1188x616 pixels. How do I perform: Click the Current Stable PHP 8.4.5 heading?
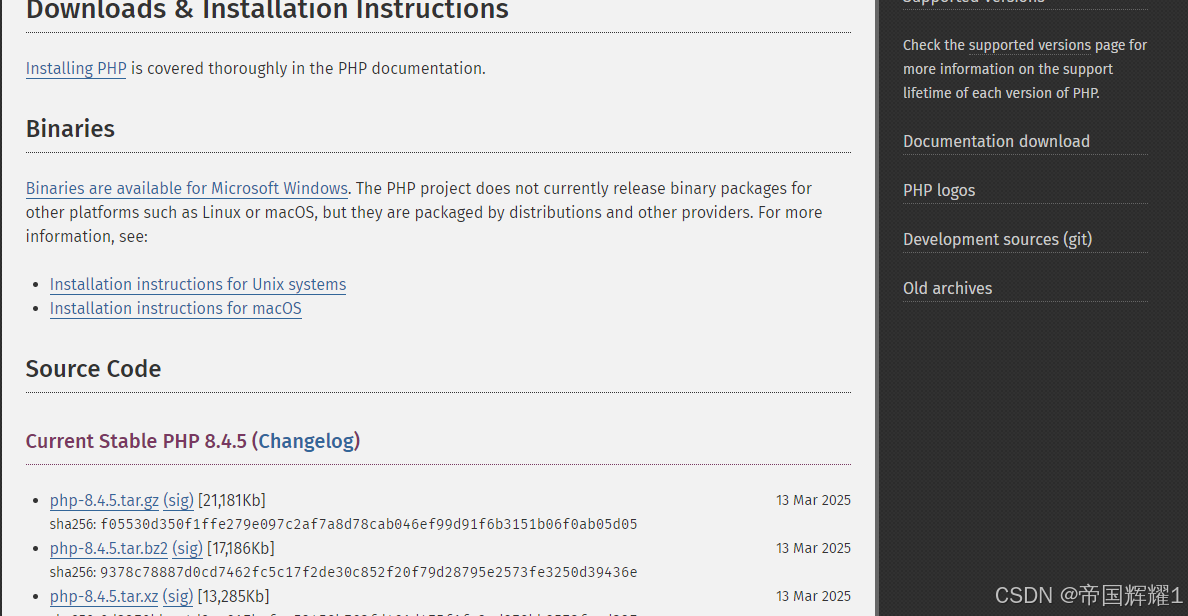coord(136,441)
